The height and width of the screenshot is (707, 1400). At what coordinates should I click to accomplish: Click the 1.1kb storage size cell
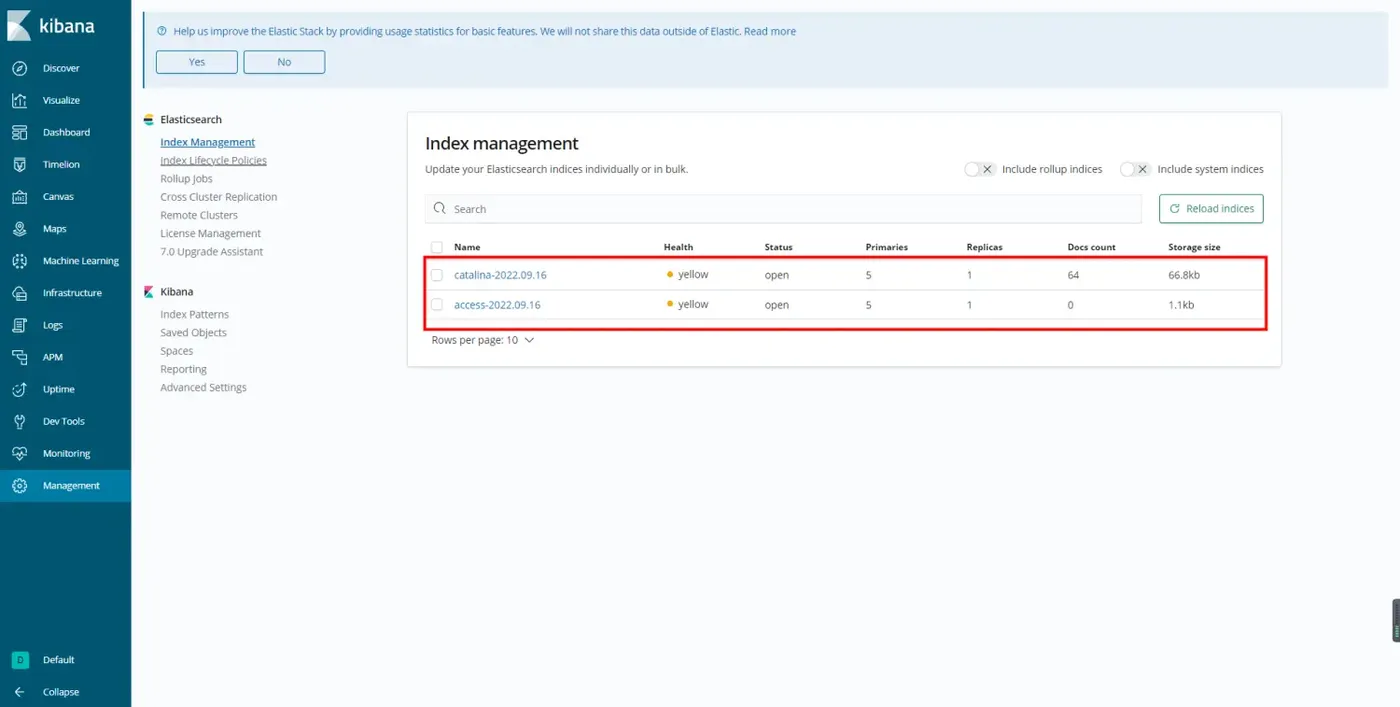pos(1181,305)
